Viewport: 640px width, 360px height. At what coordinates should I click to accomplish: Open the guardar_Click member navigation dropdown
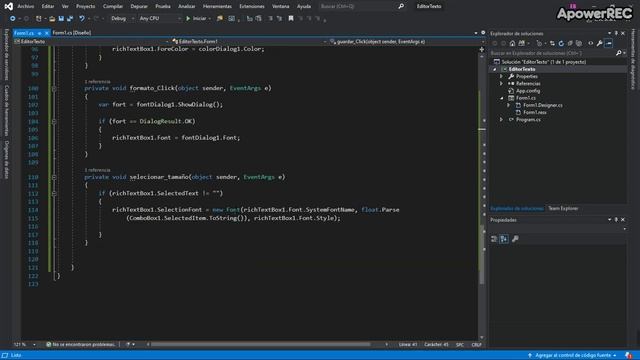point(407,41)
